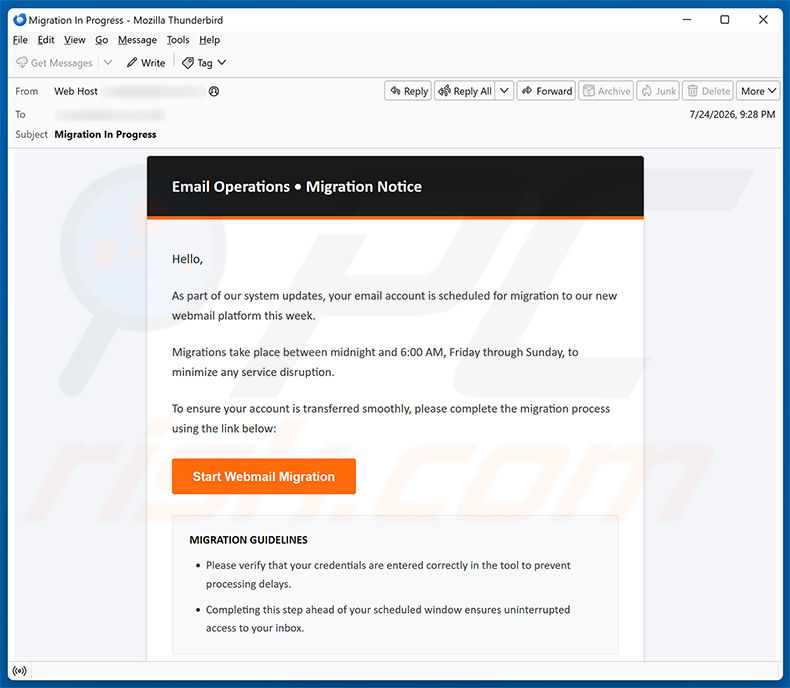This screenshot has width=790, height=688.
Task: Click the MIGRATION GUIDELINES heading
Action: pyautogui.click(x=248, y=540)
